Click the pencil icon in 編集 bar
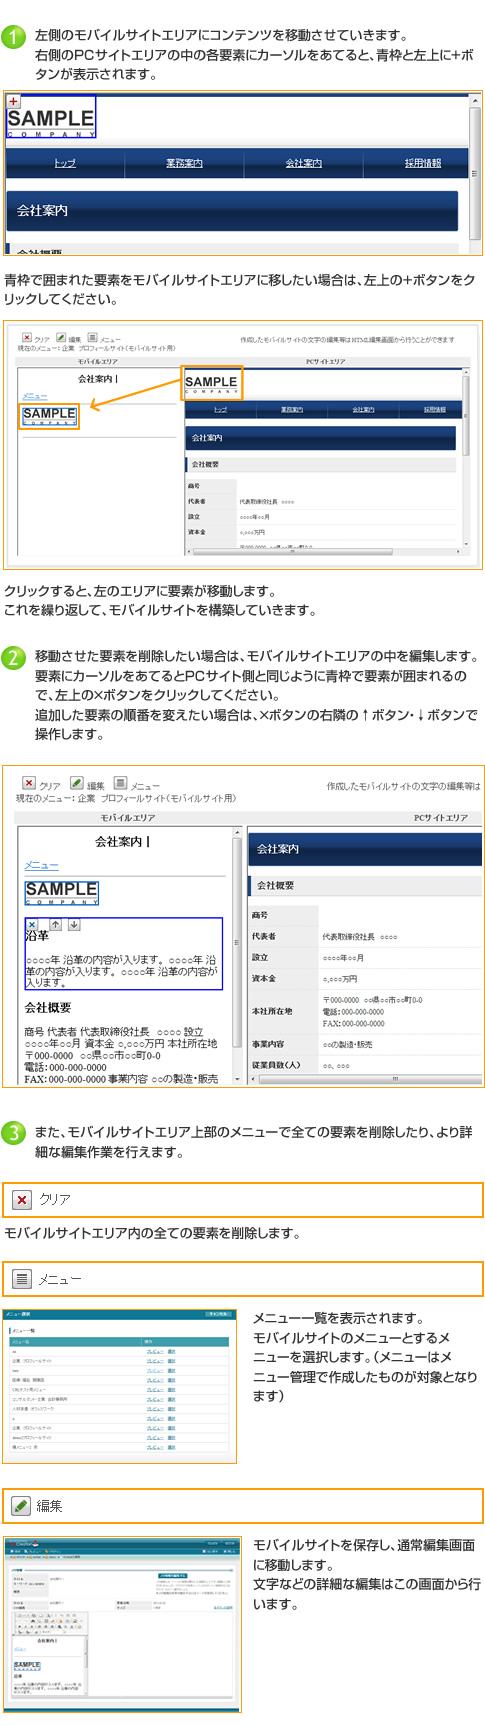485x1726 pixels. click(x=22, y=1505)
